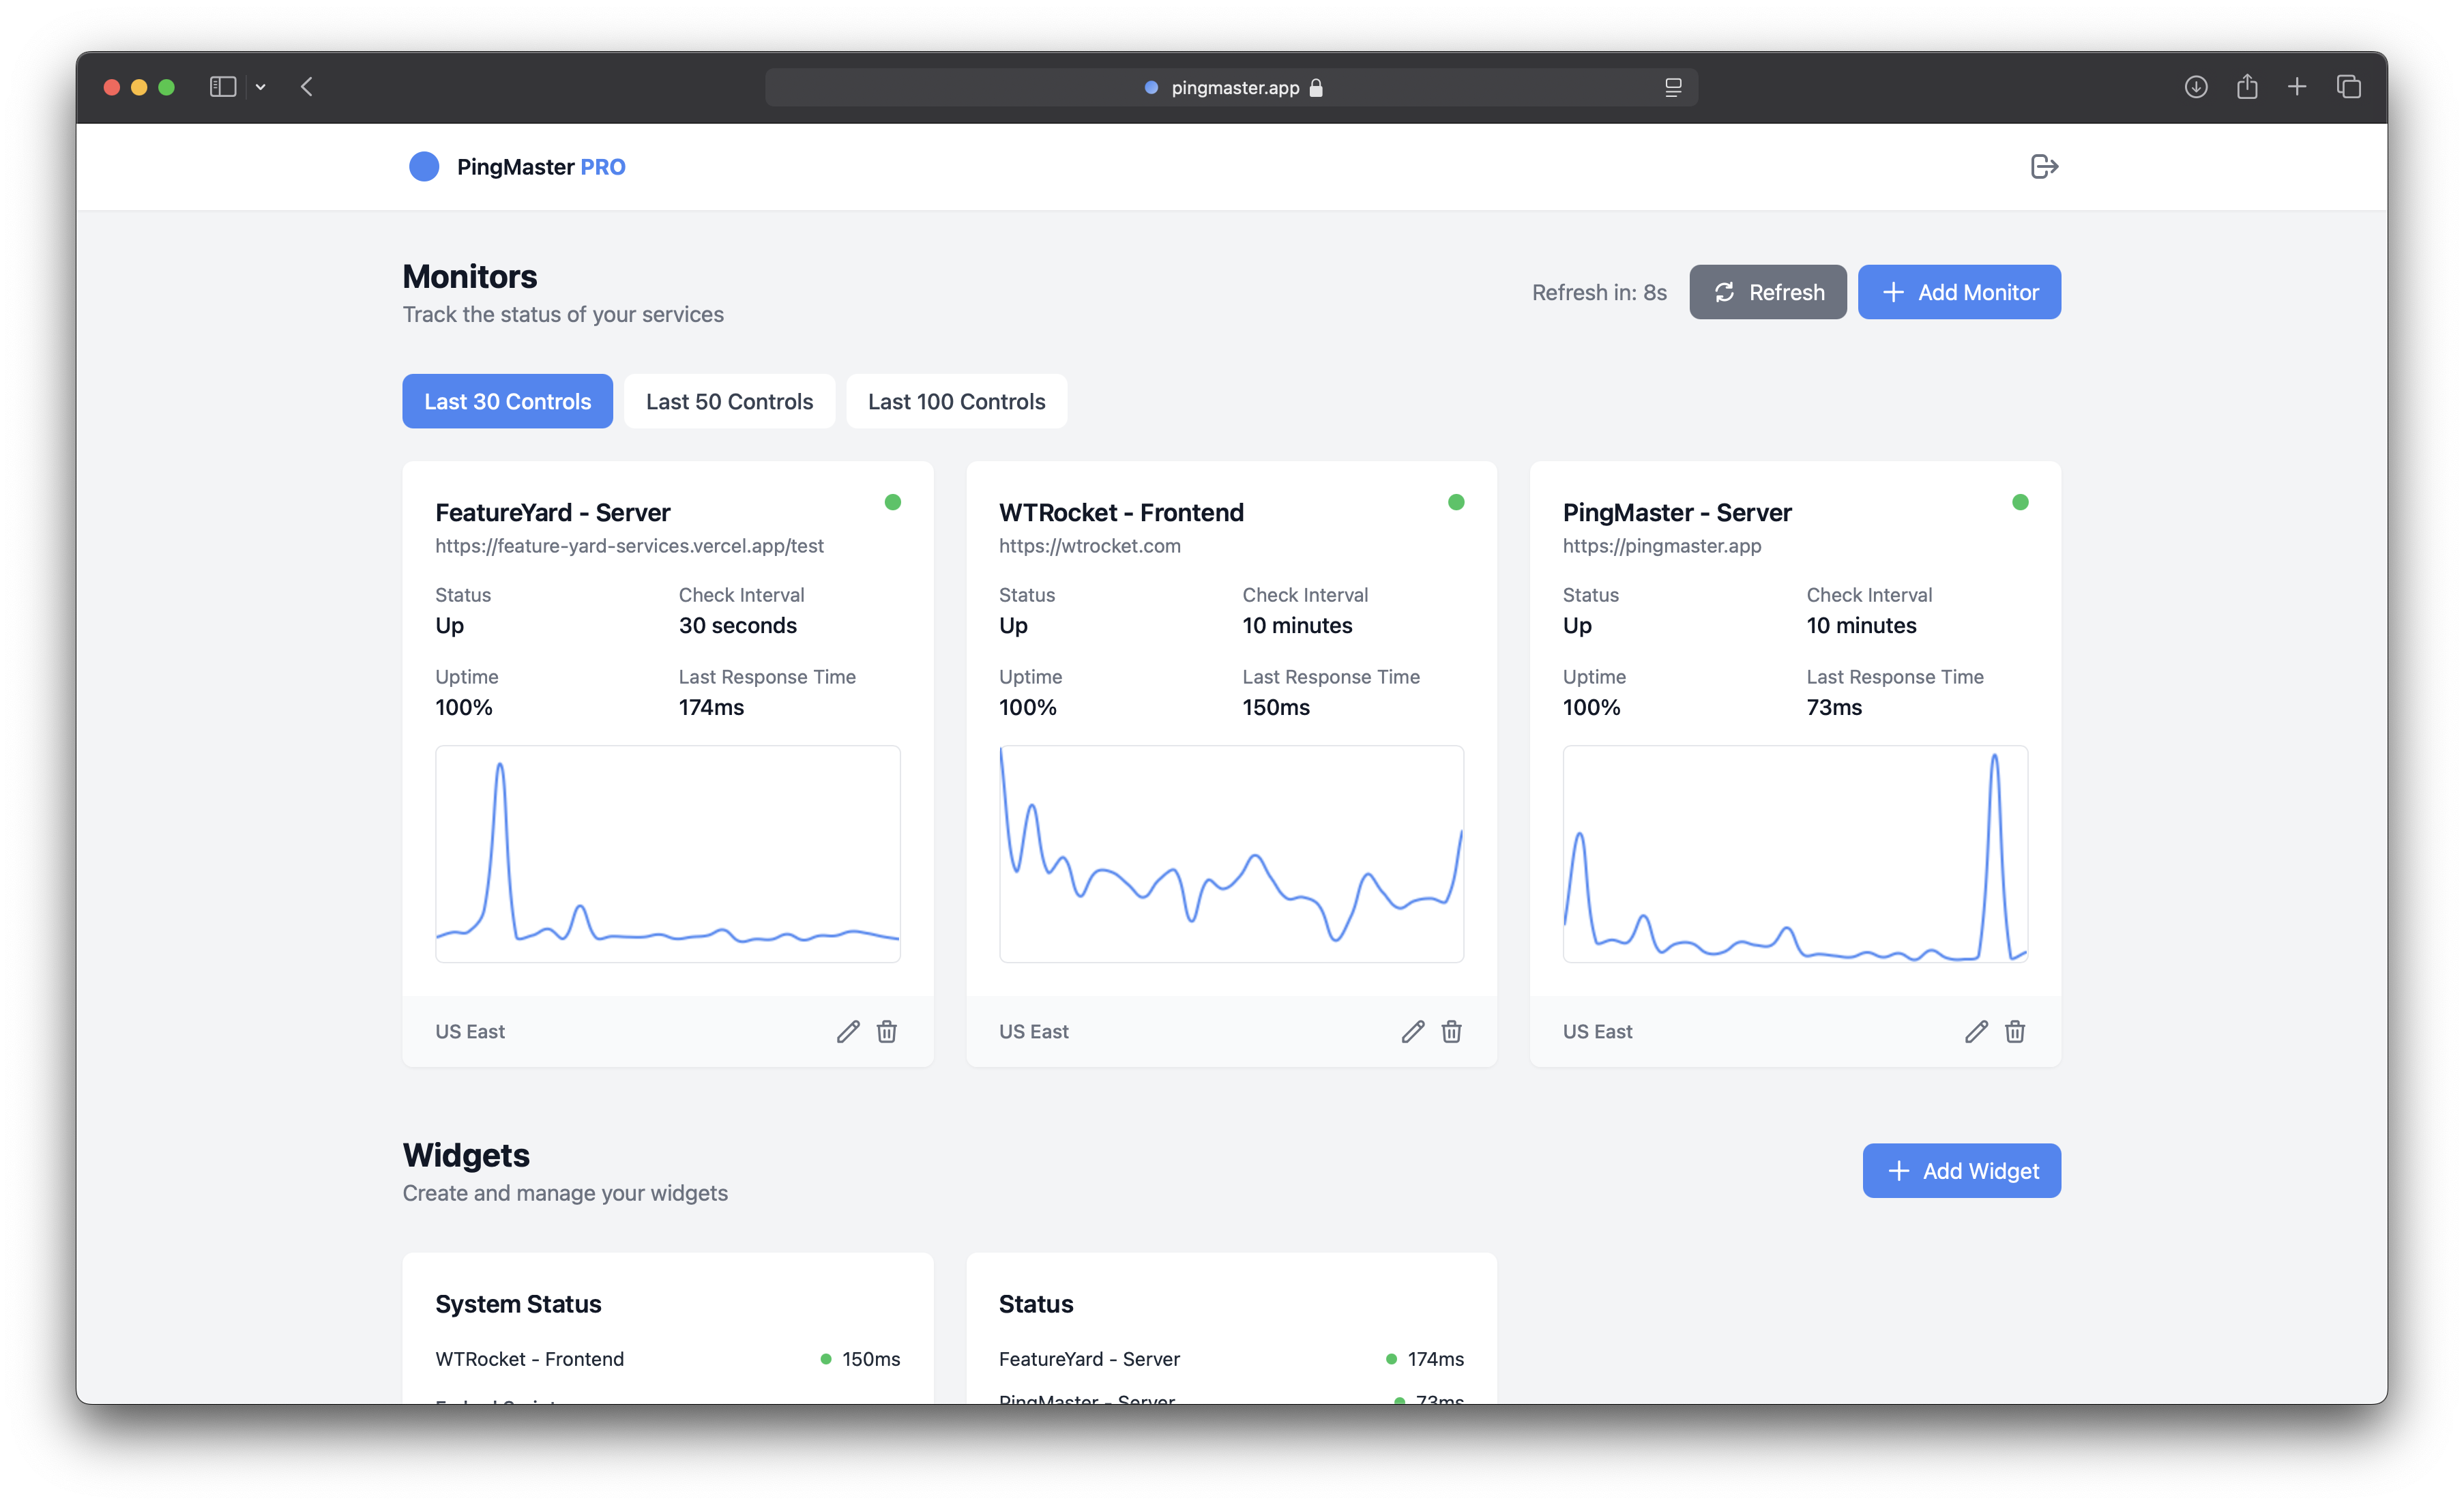Delete the WTRocket - Frontend monitor

click(x=1451, y=1031)
